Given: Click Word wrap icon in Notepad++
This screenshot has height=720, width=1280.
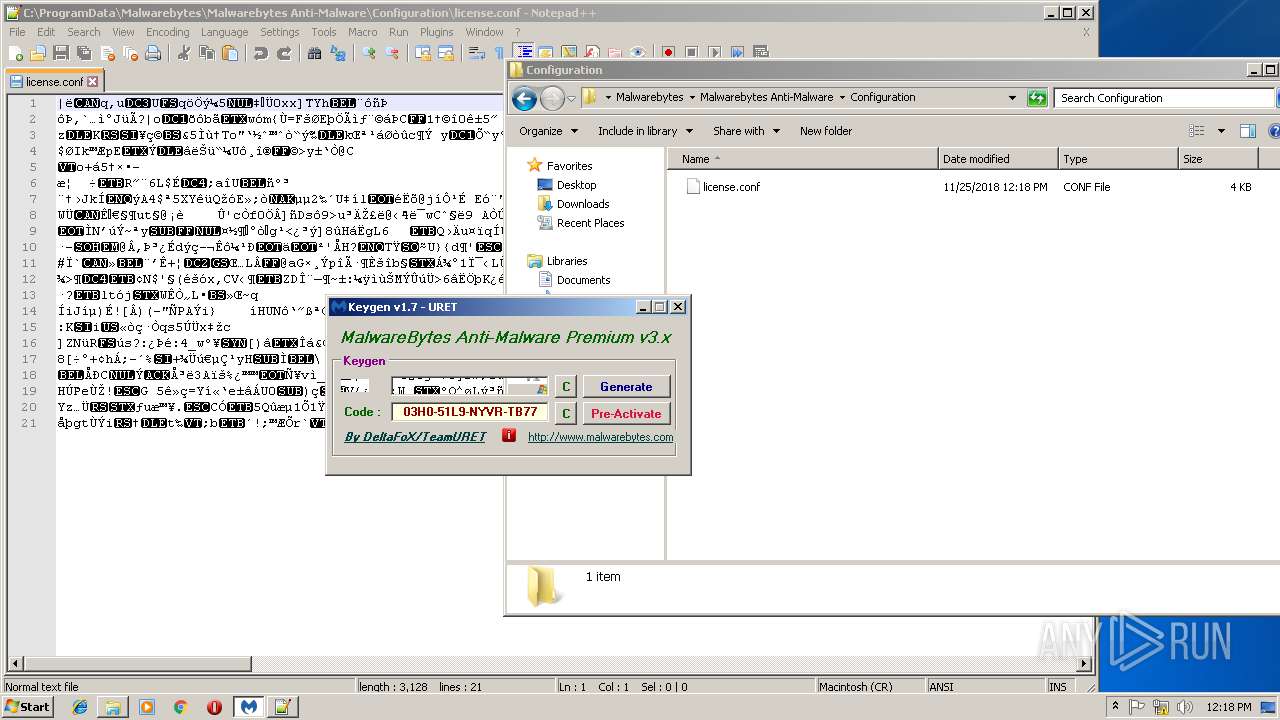Looking at the screenshot, I should (x=477, y=53).
